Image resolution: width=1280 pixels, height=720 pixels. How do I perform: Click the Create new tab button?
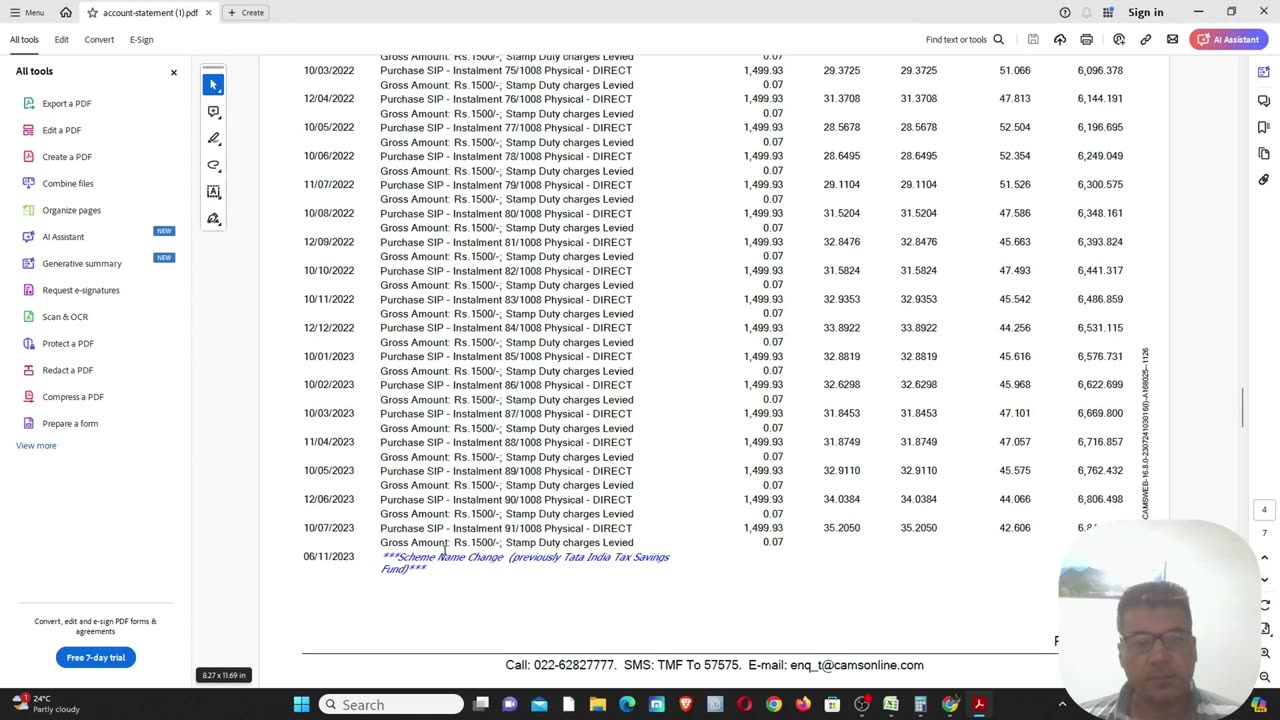246,13
